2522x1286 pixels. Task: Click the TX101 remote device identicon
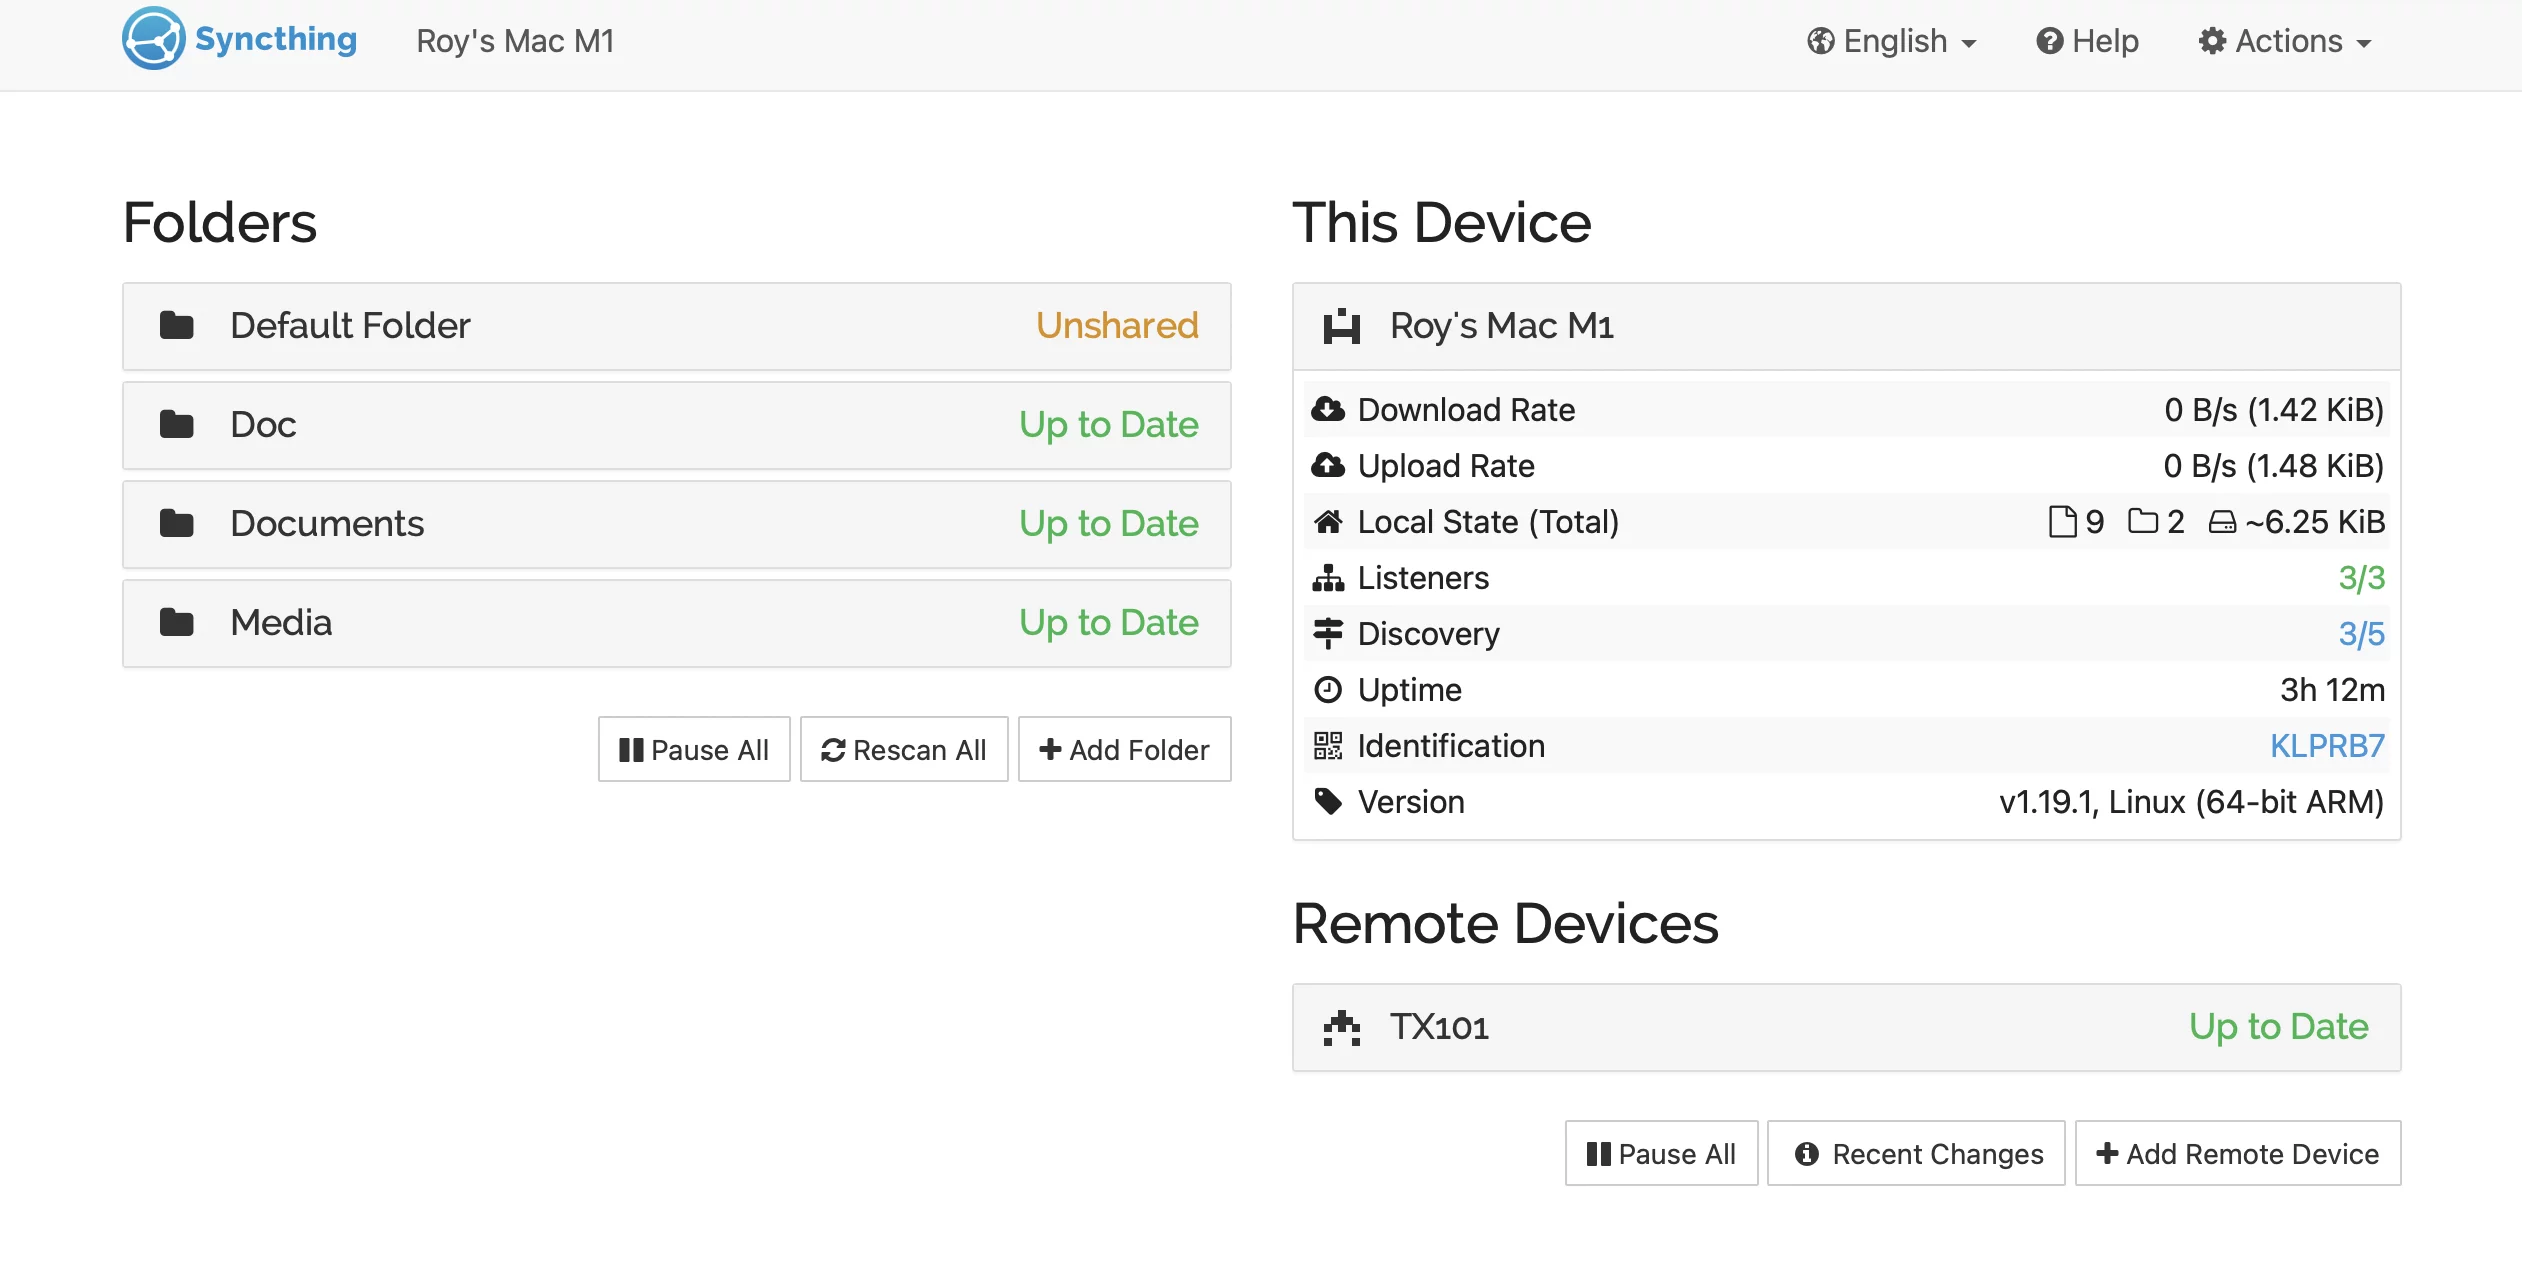pos(1341,1028)
